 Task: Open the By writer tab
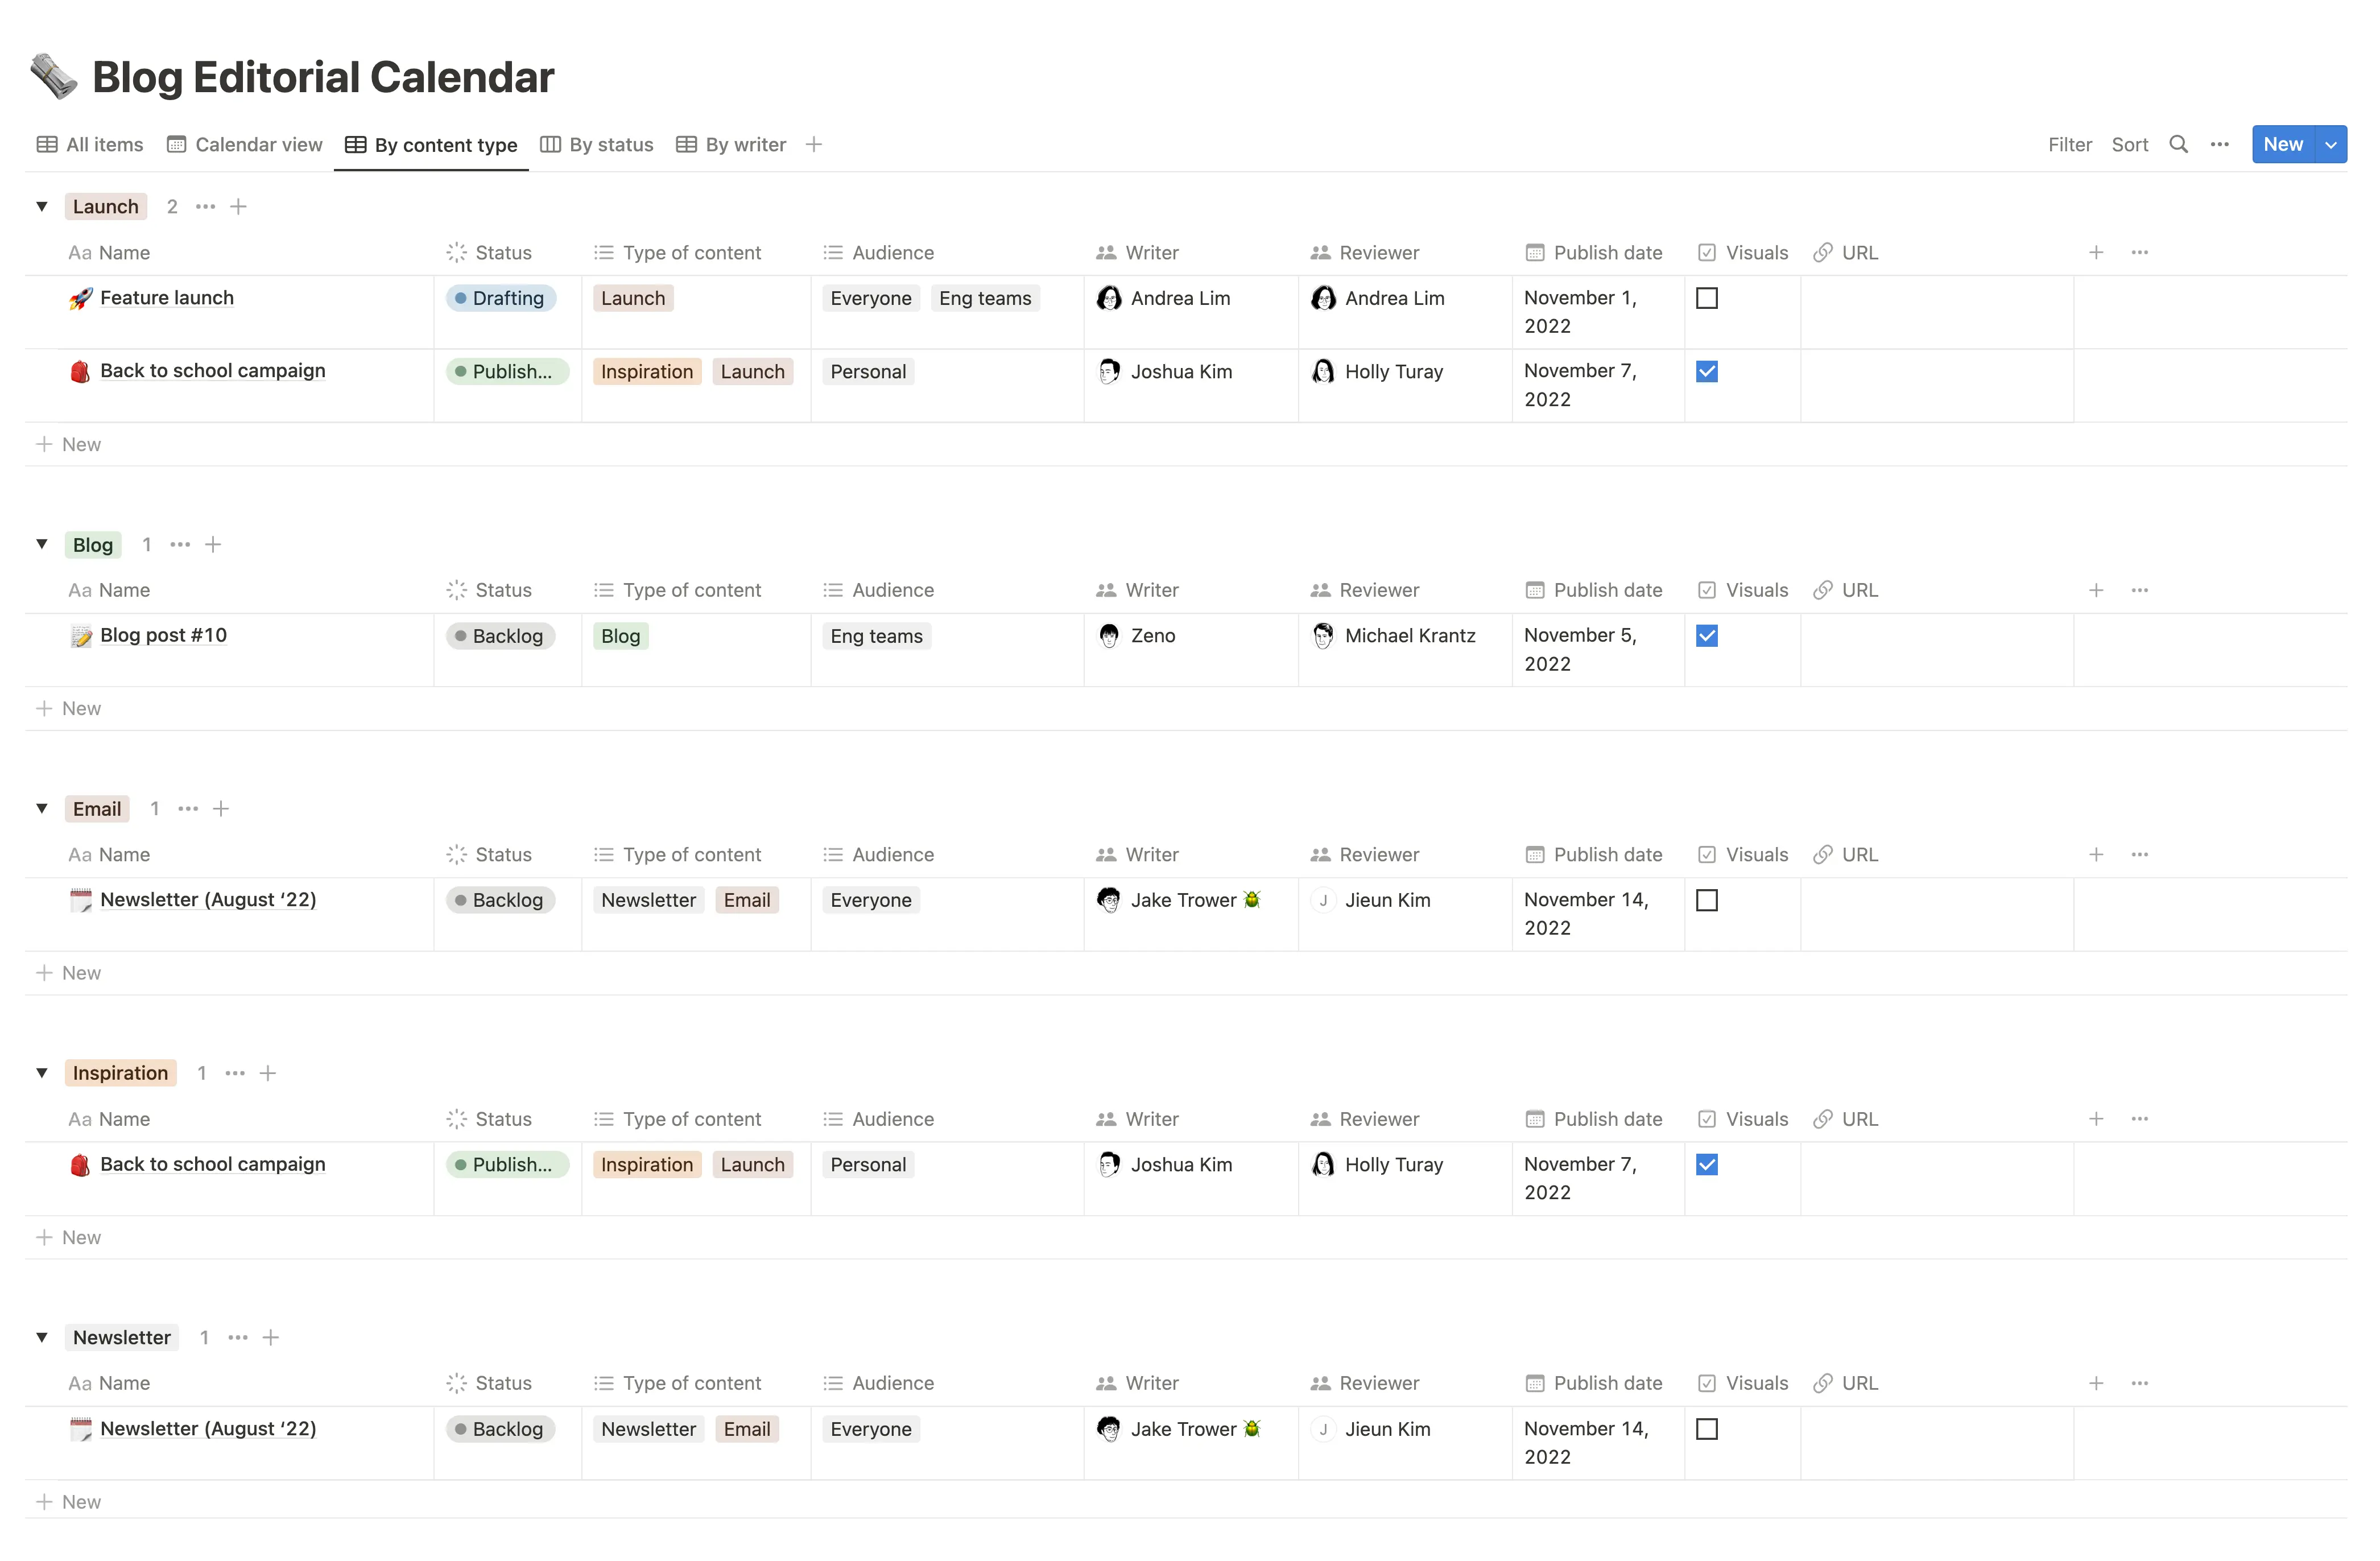tap(731, 144)
